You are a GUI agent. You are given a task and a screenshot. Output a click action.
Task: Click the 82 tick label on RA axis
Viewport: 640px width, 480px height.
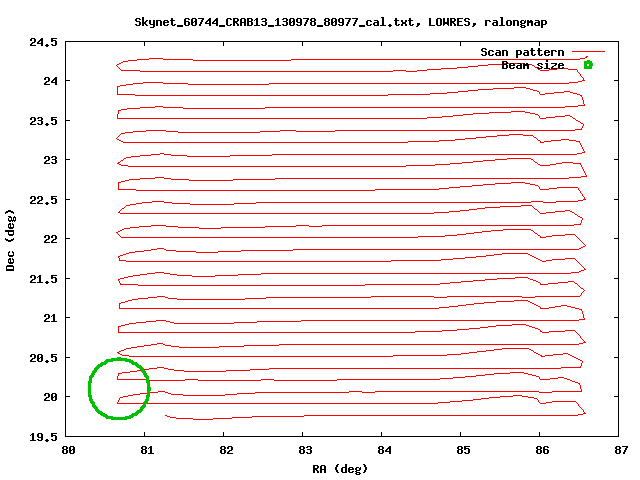226,450
